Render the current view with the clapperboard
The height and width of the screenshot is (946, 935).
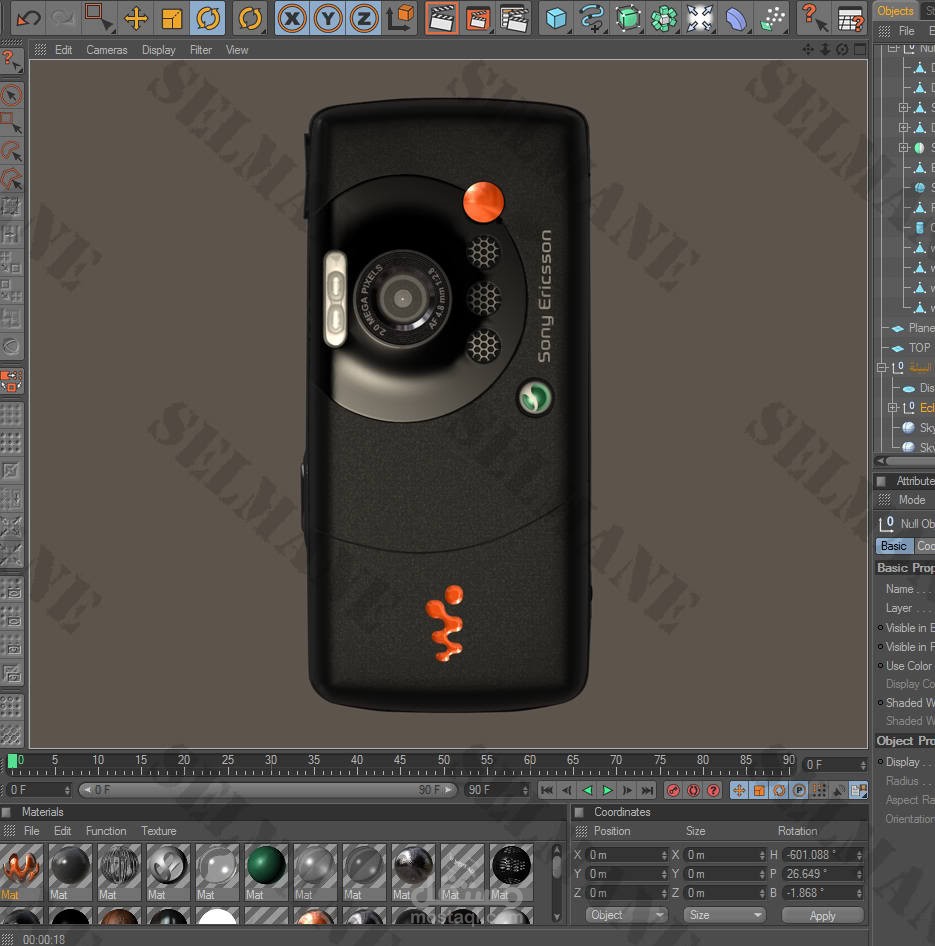point(441,18)
